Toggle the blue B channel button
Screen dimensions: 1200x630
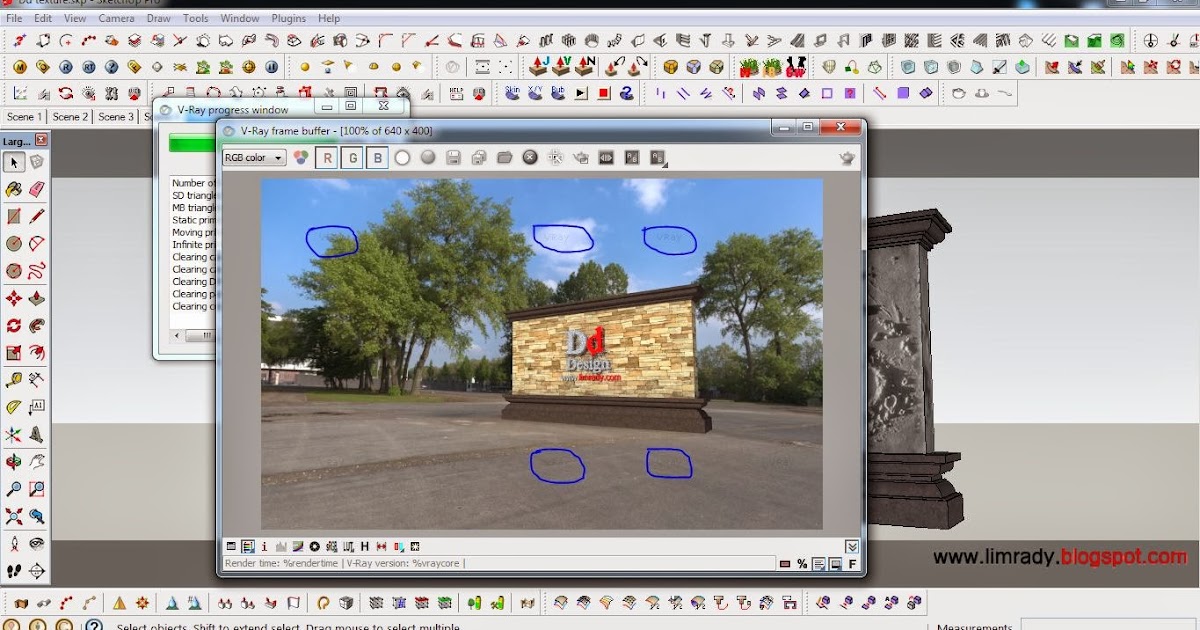pos(377,158)
